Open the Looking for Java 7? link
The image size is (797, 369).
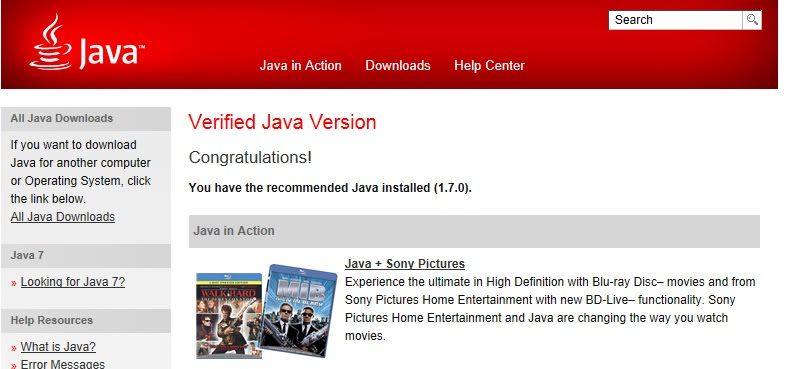pos(73,282)
